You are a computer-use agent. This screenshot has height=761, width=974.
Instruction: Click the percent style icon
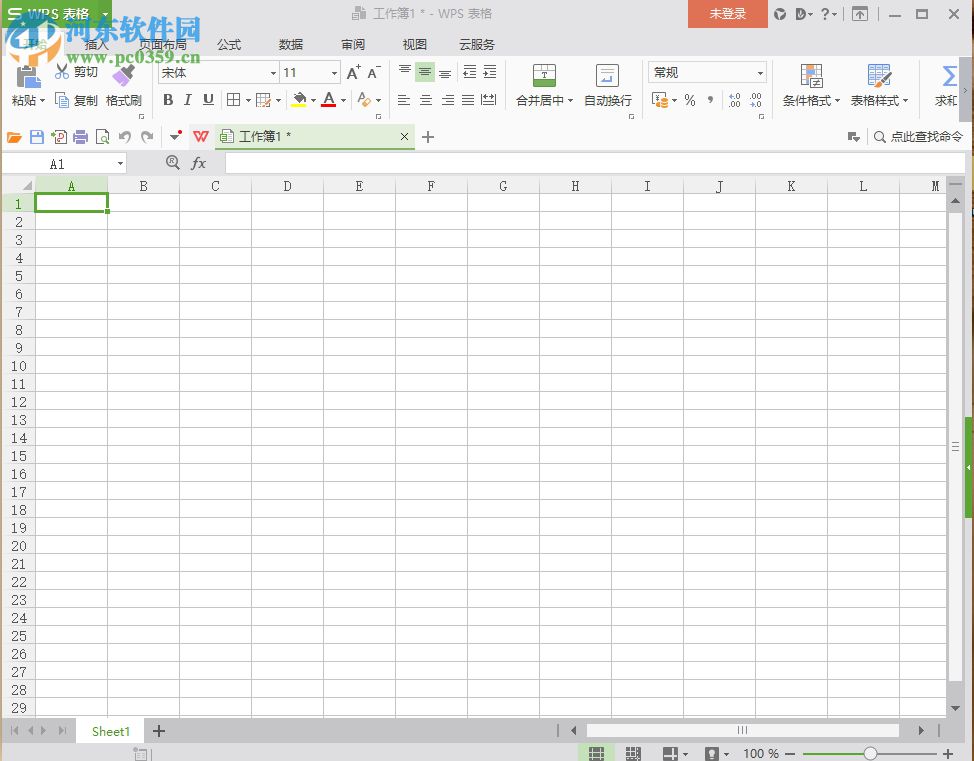(x=690, y=100)
